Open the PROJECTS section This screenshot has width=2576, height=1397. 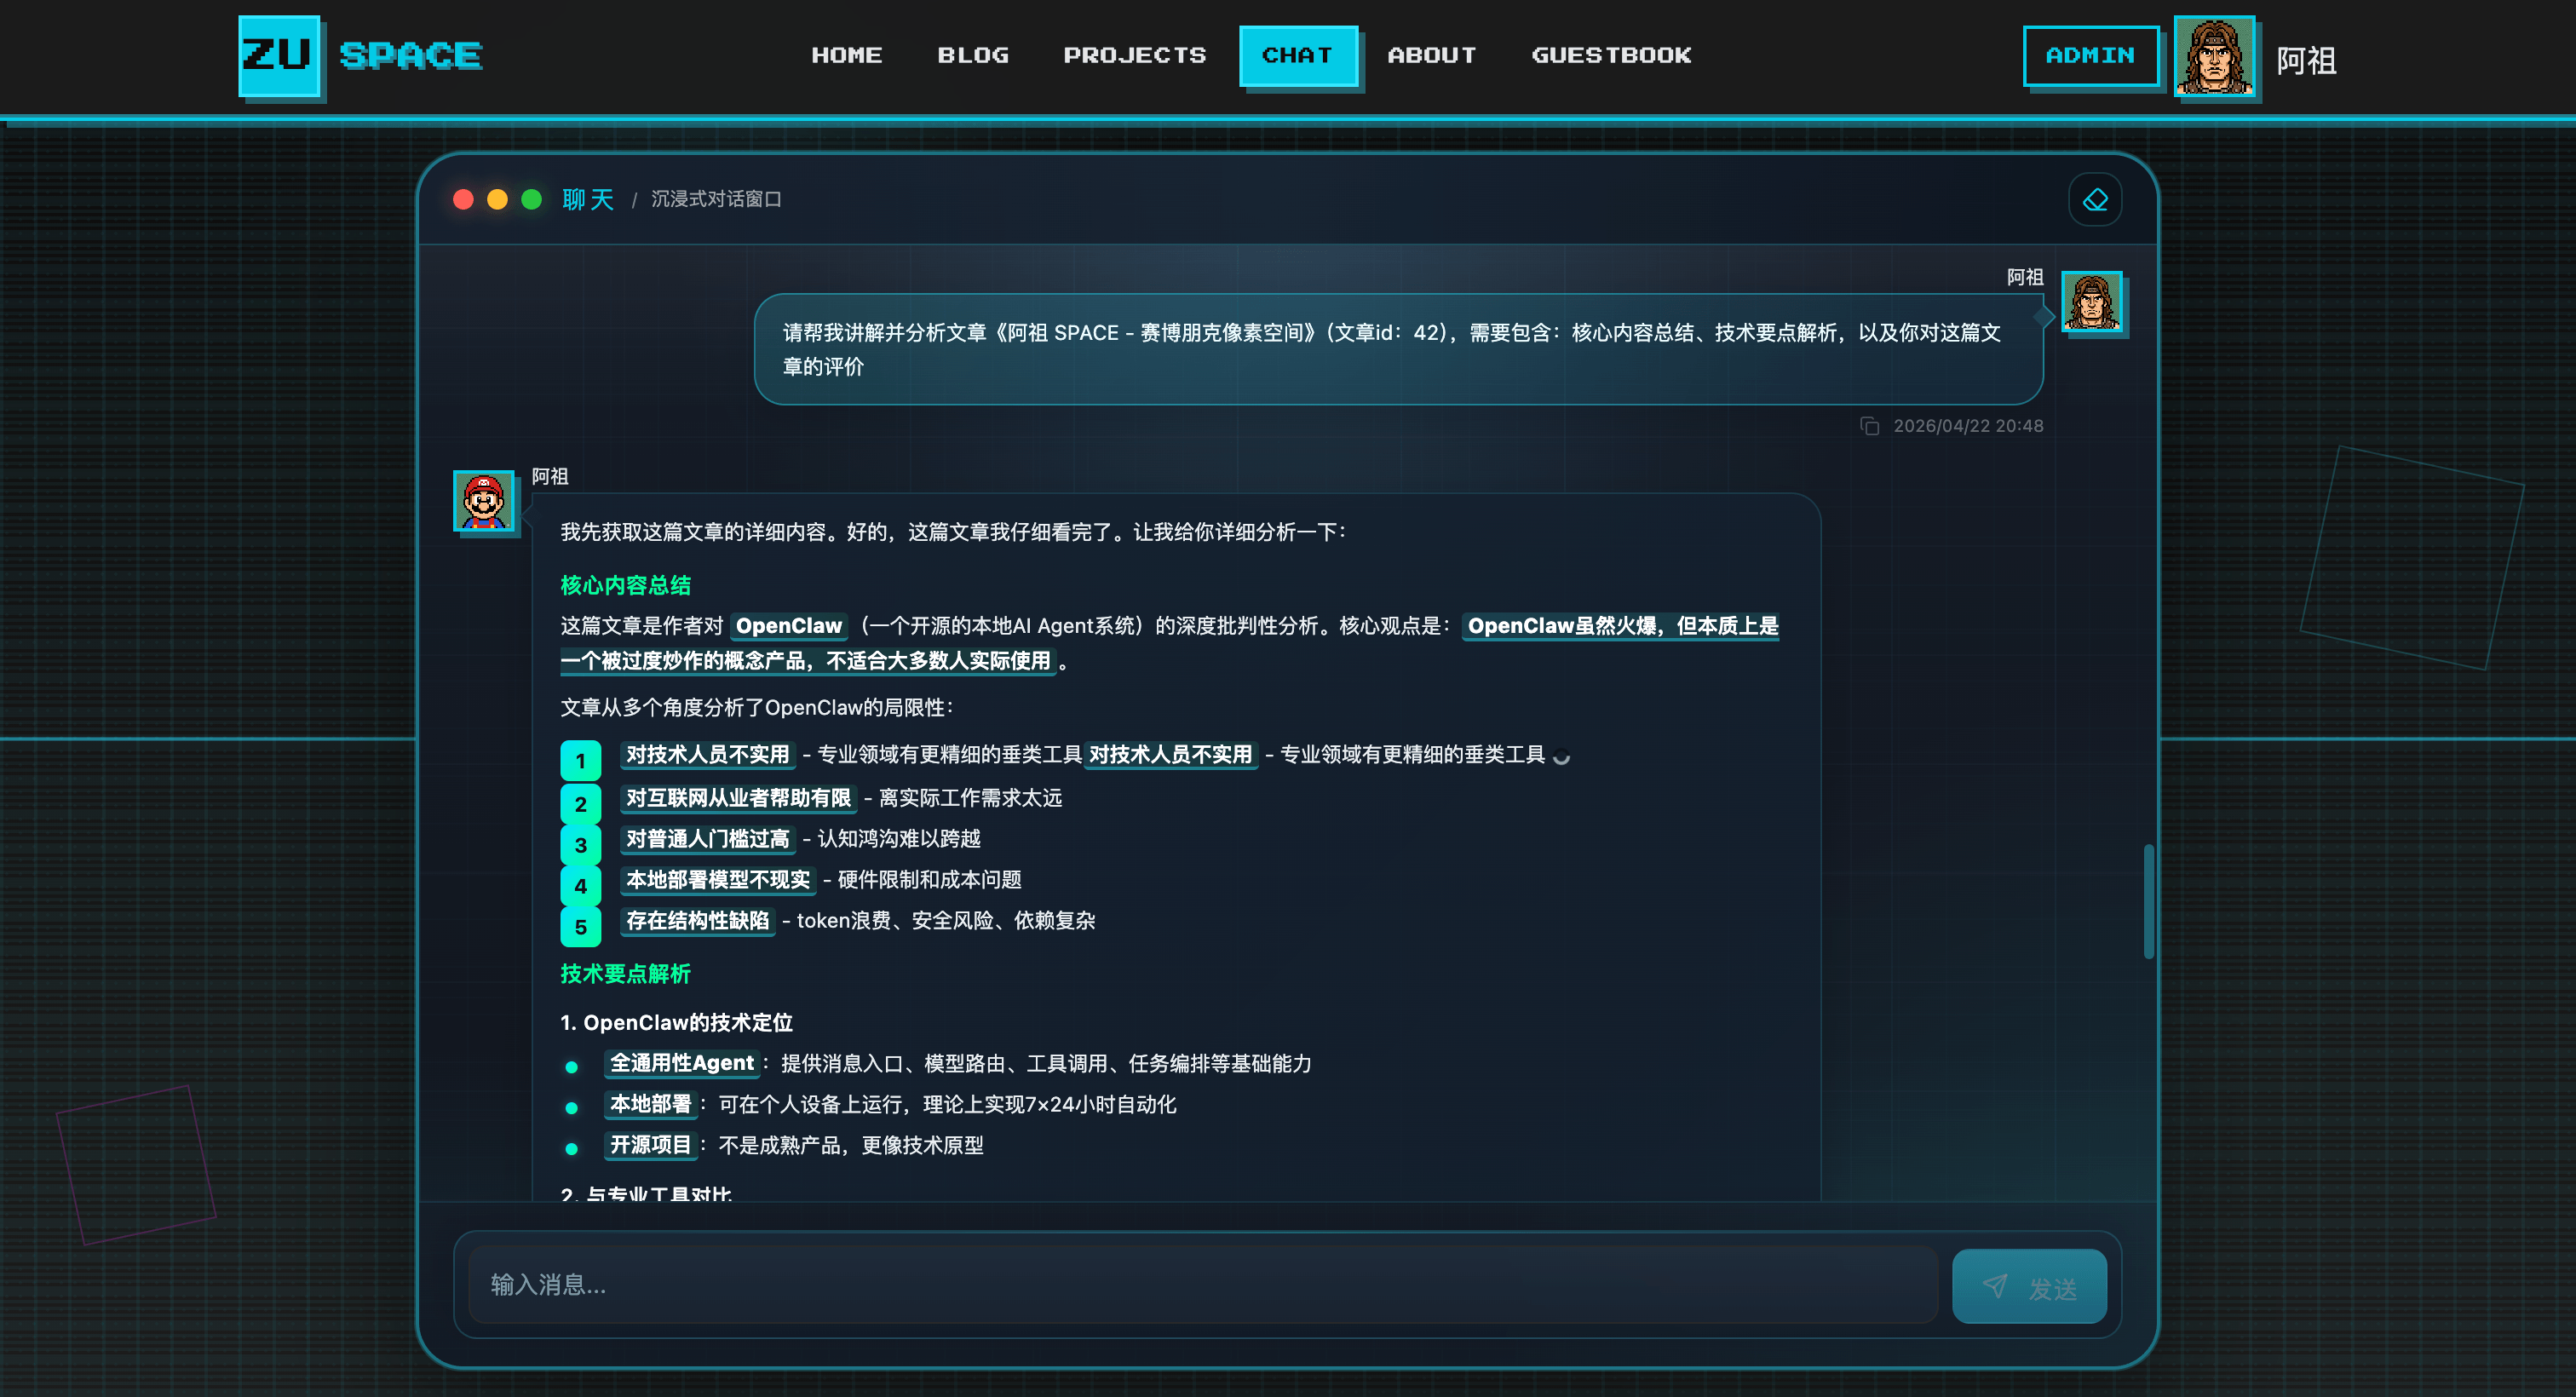1135,56
